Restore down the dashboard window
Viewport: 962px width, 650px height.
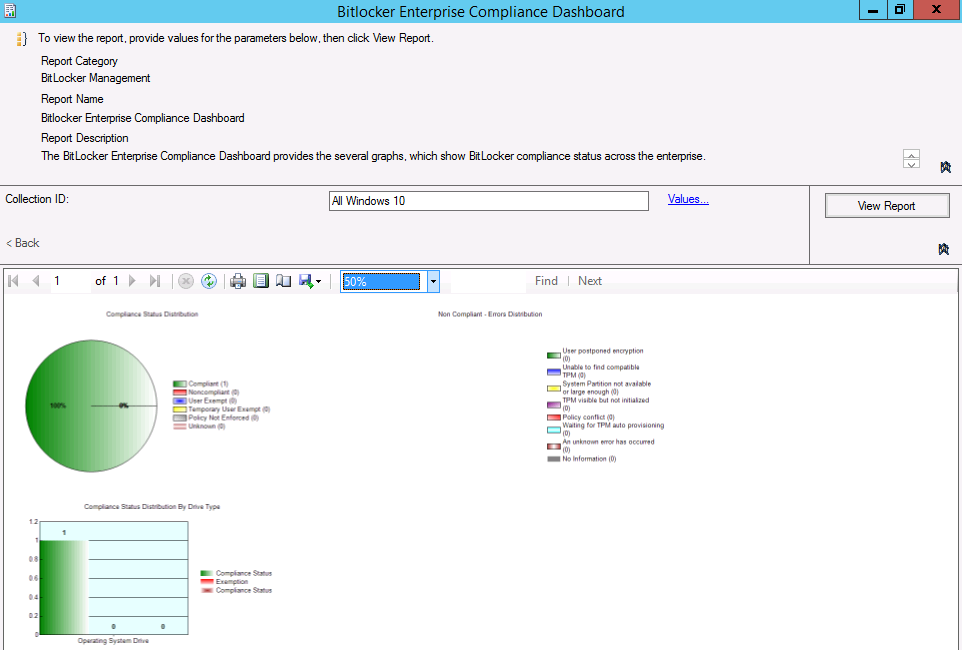(x=899, y=10)
